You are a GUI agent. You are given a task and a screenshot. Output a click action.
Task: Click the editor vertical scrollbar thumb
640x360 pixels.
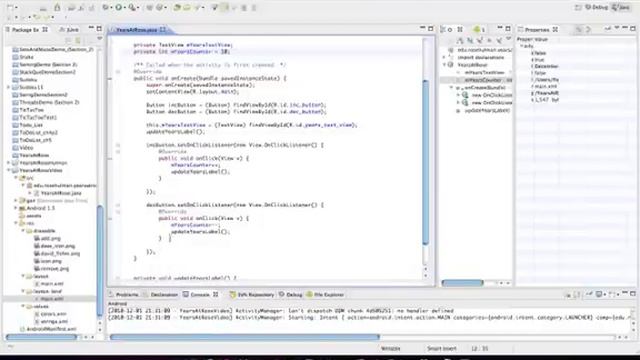tap(426, 162)
